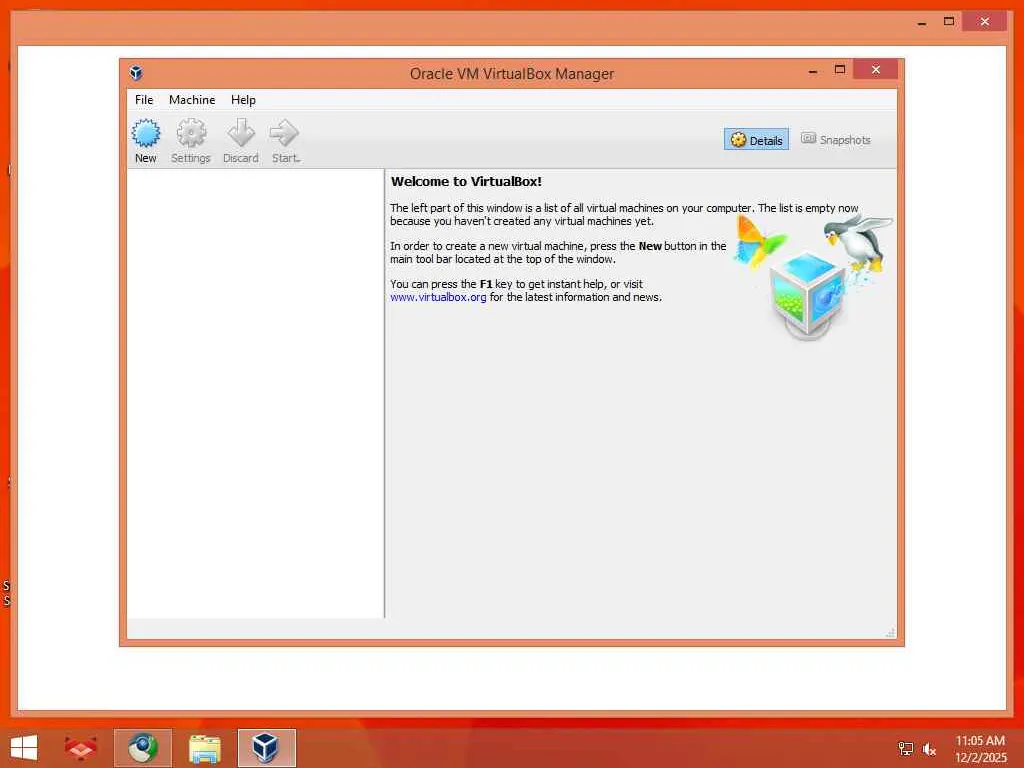Screen dimensions: 1024x768
Task: Maximize the VirtualBox Manager window
Action: click(840, 70)
